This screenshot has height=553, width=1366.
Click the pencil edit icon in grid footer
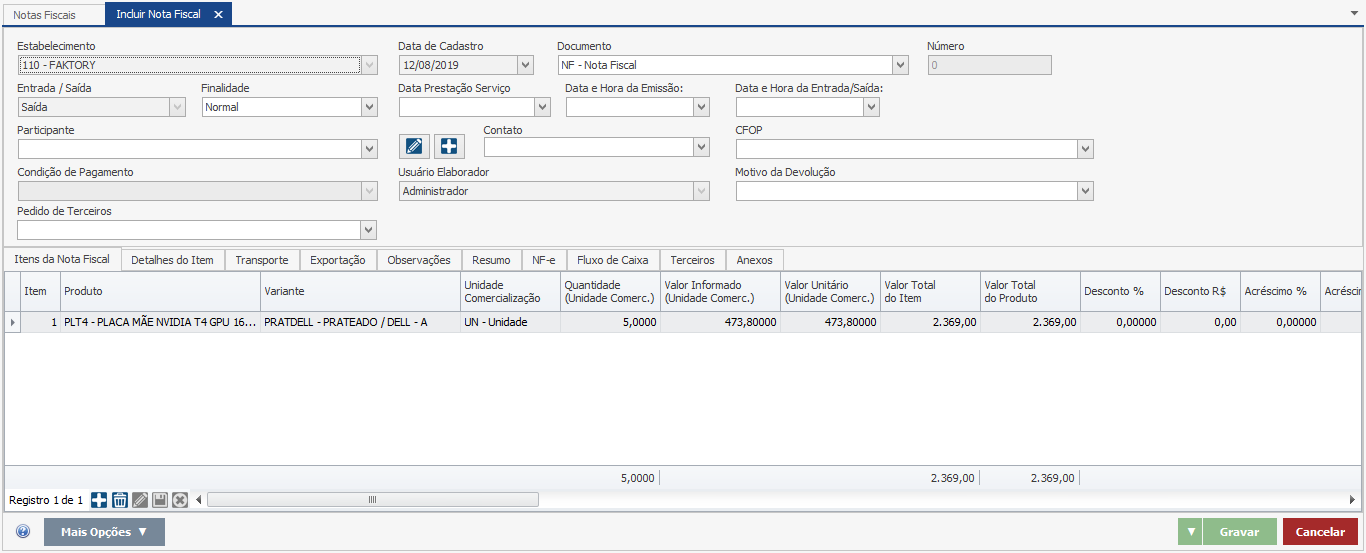click(140, 500)
